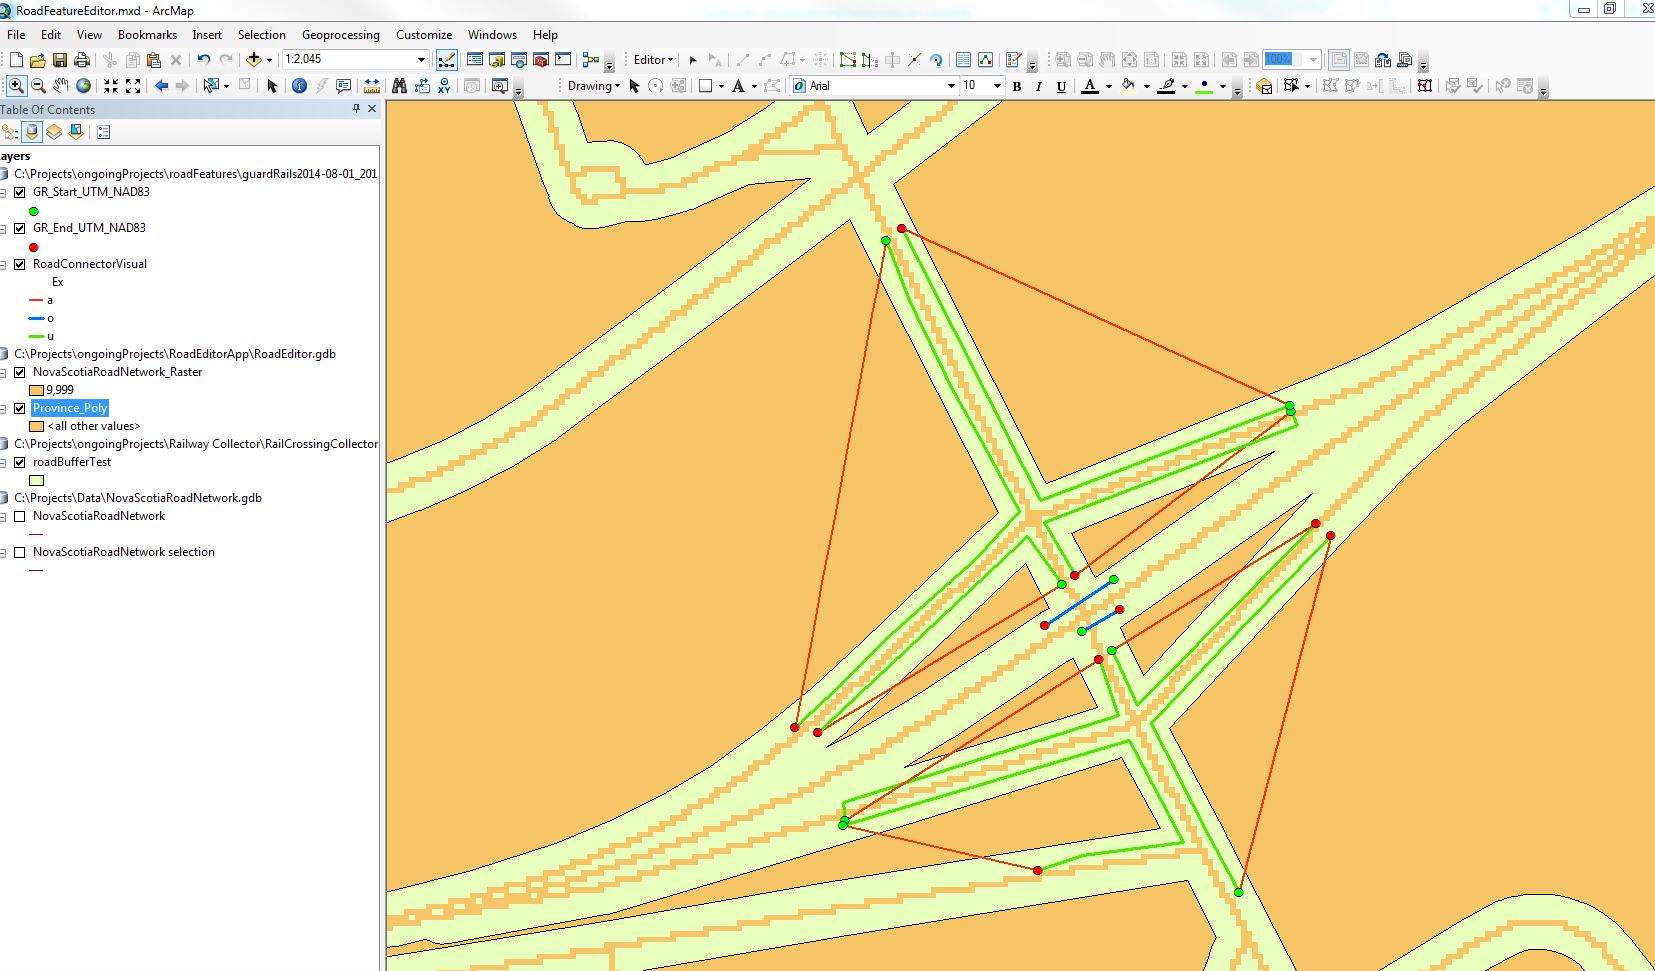The height and width of the screenshot is (971, 1655).
Task: Select the Zoom In tool
Action: [x=16, y=86]
